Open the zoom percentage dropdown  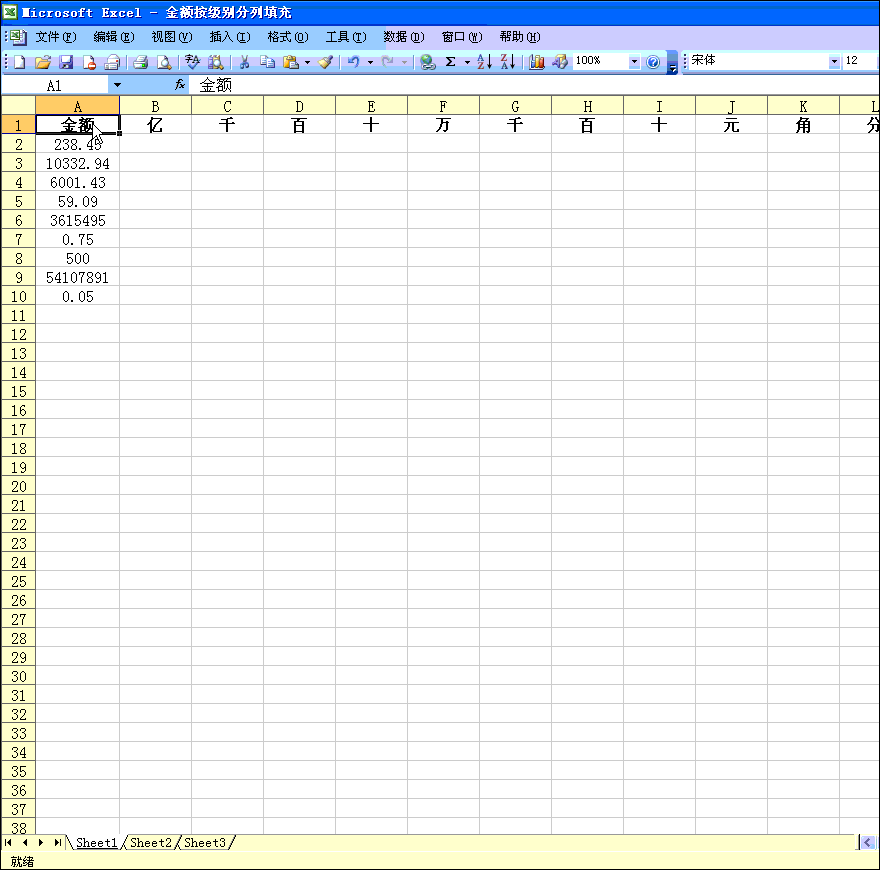pos(633,62)
